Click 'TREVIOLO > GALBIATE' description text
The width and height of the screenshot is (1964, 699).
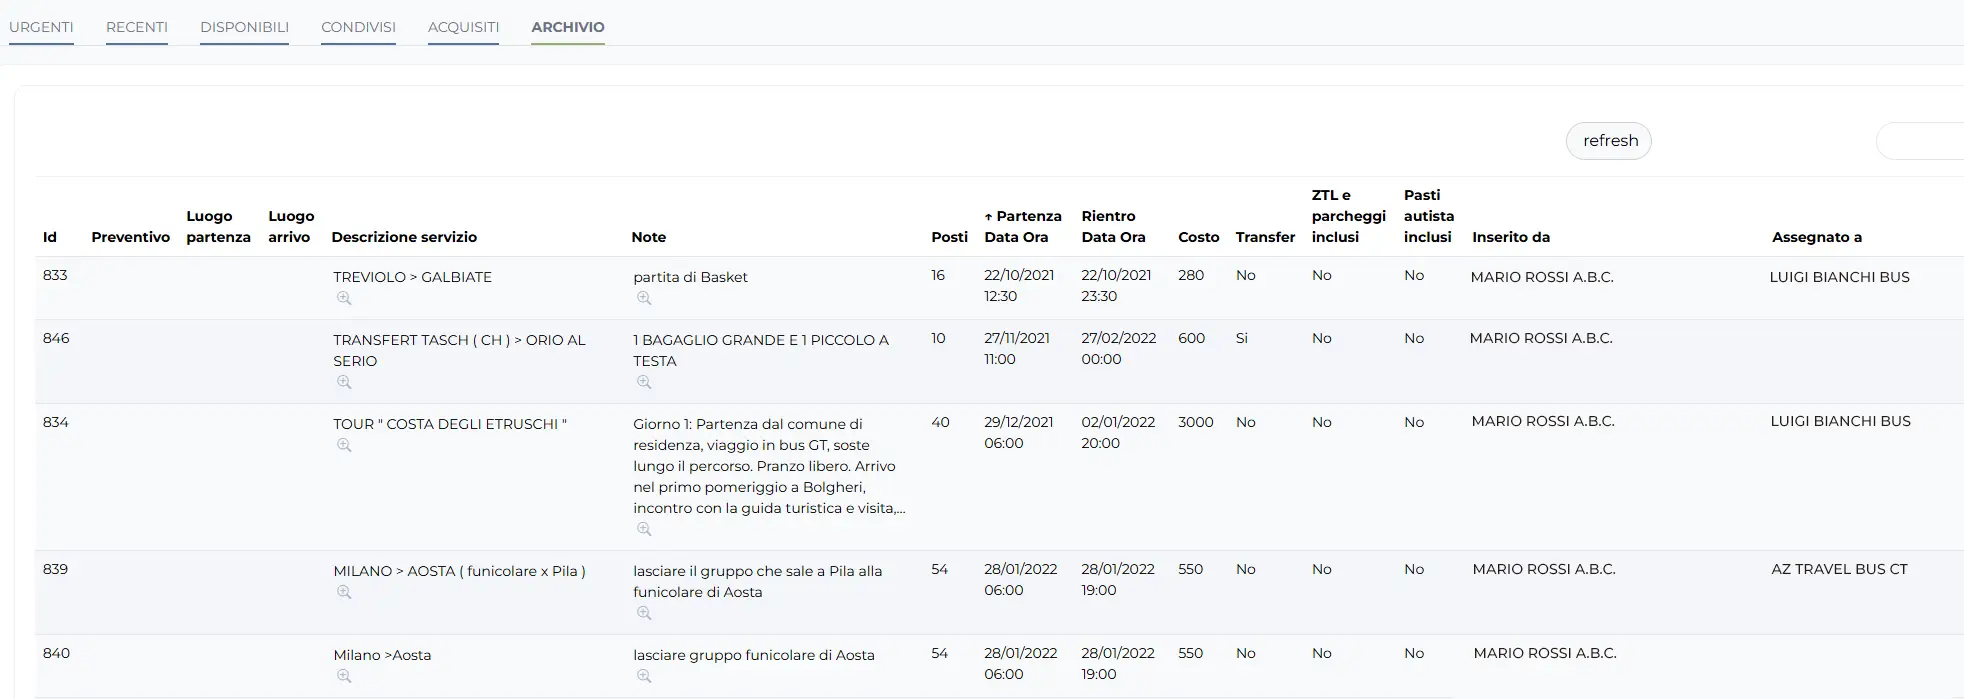(412, 277)
